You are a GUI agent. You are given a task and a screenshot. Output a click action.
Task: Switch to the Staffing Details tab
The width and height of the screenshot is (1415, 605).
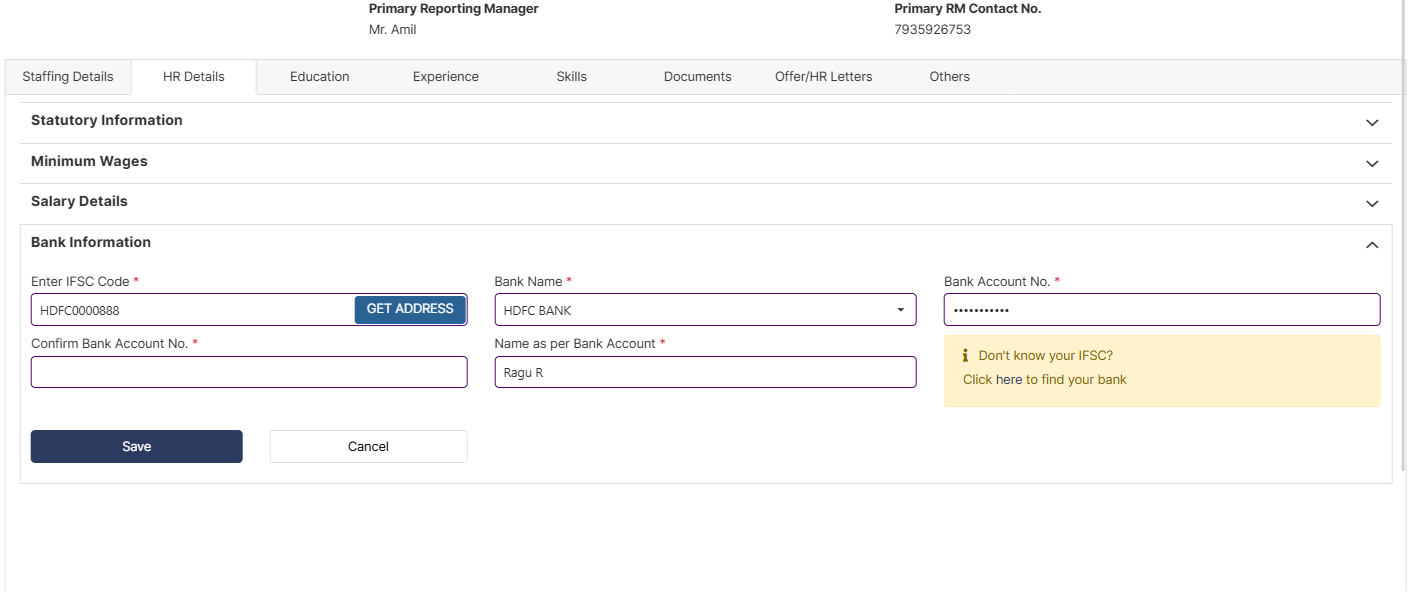point(68,77)
